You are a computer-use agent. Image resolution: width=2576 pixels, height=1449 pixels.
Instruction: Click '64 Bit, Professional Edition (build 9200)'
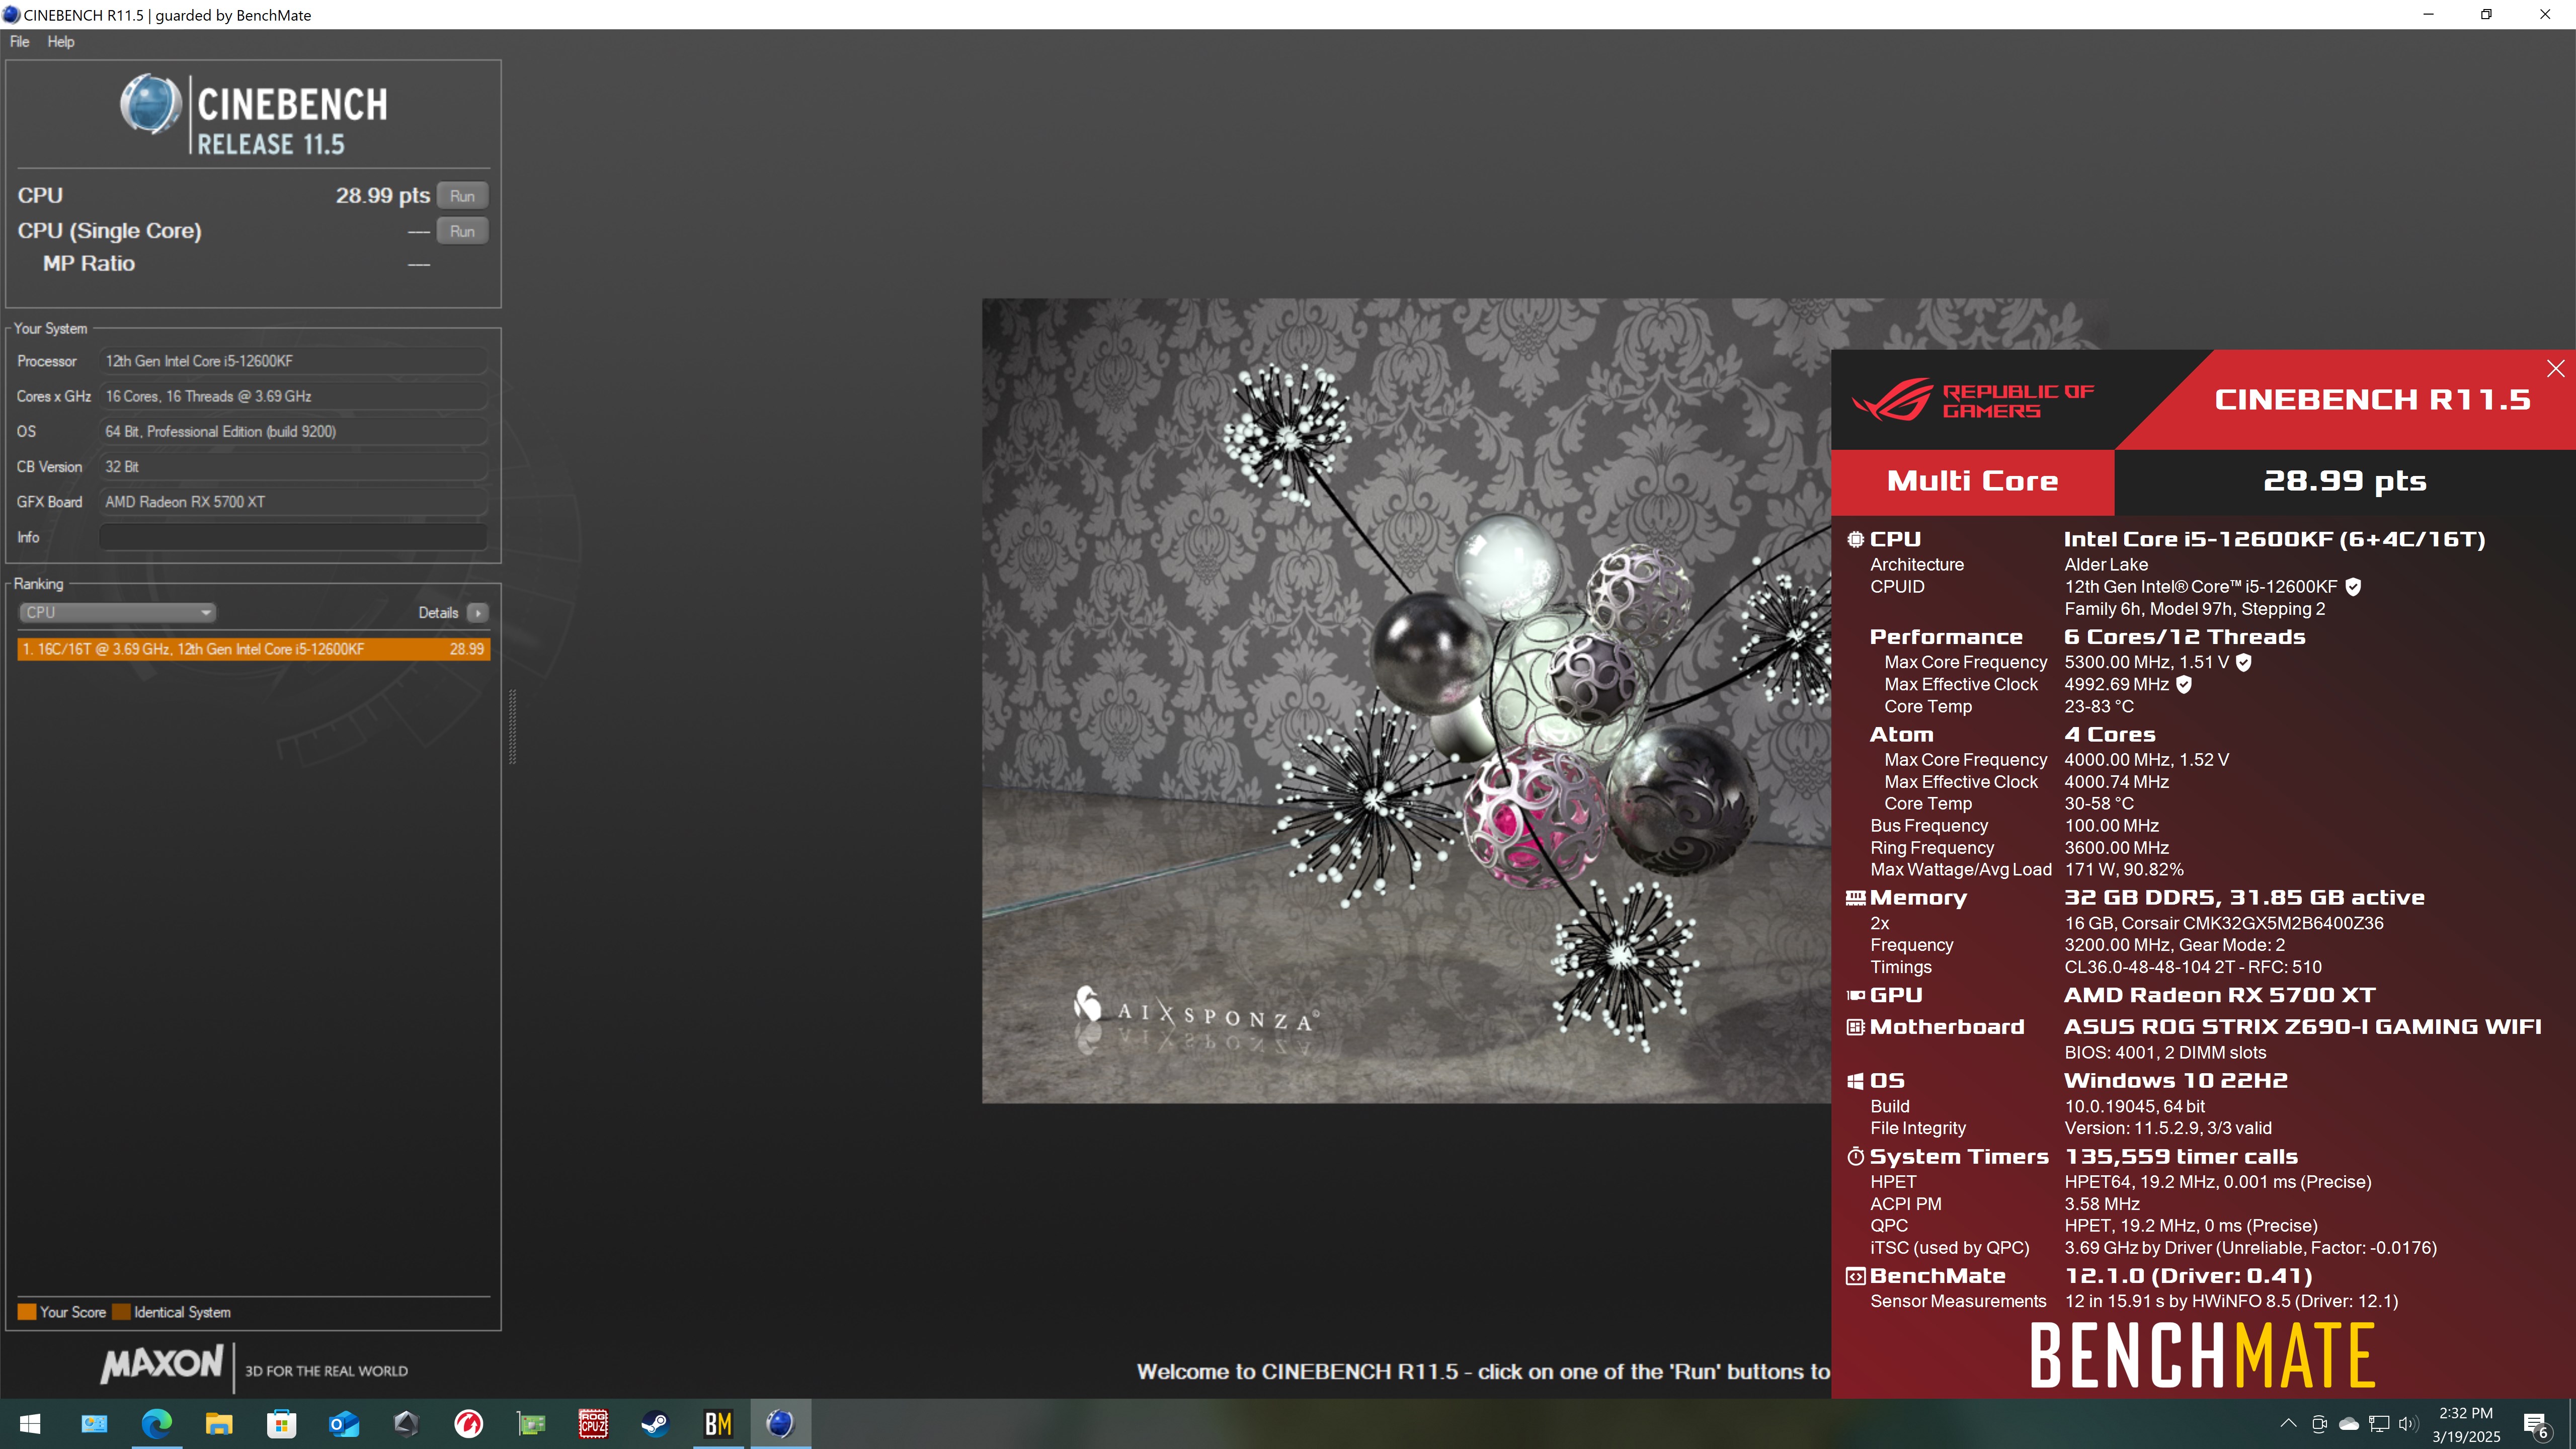(x=293, y=431)
